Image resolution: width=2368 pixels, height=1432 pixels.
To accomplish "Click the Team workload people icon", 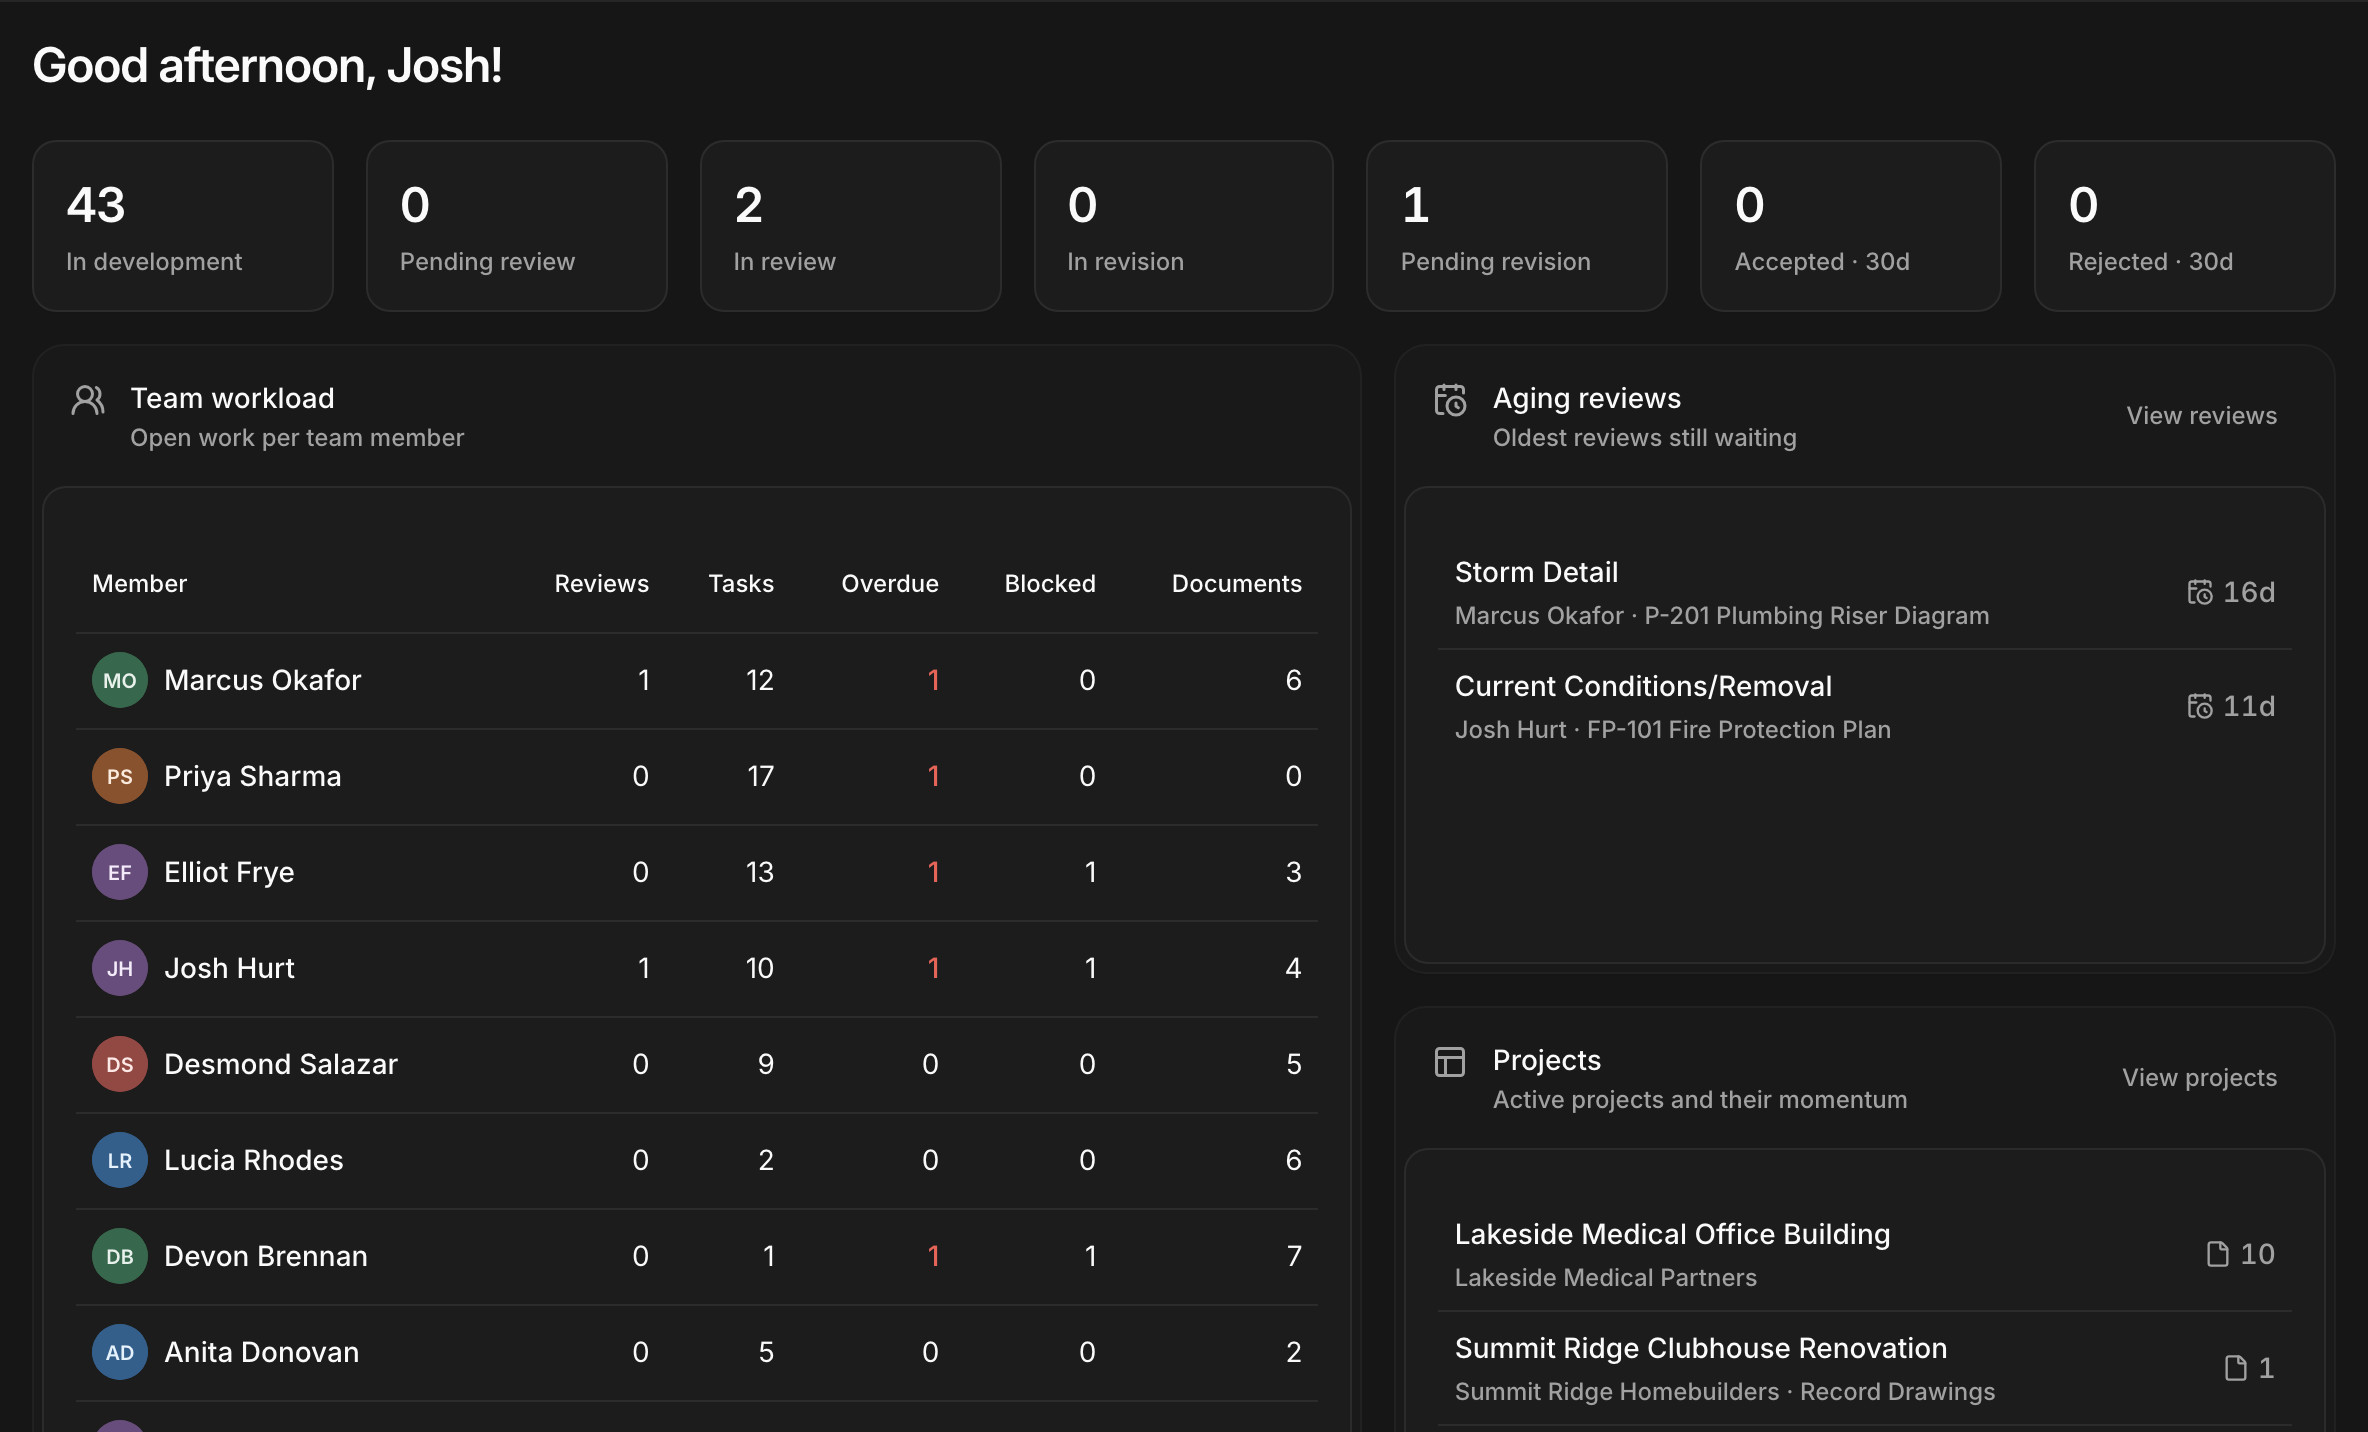I will 88,401.
